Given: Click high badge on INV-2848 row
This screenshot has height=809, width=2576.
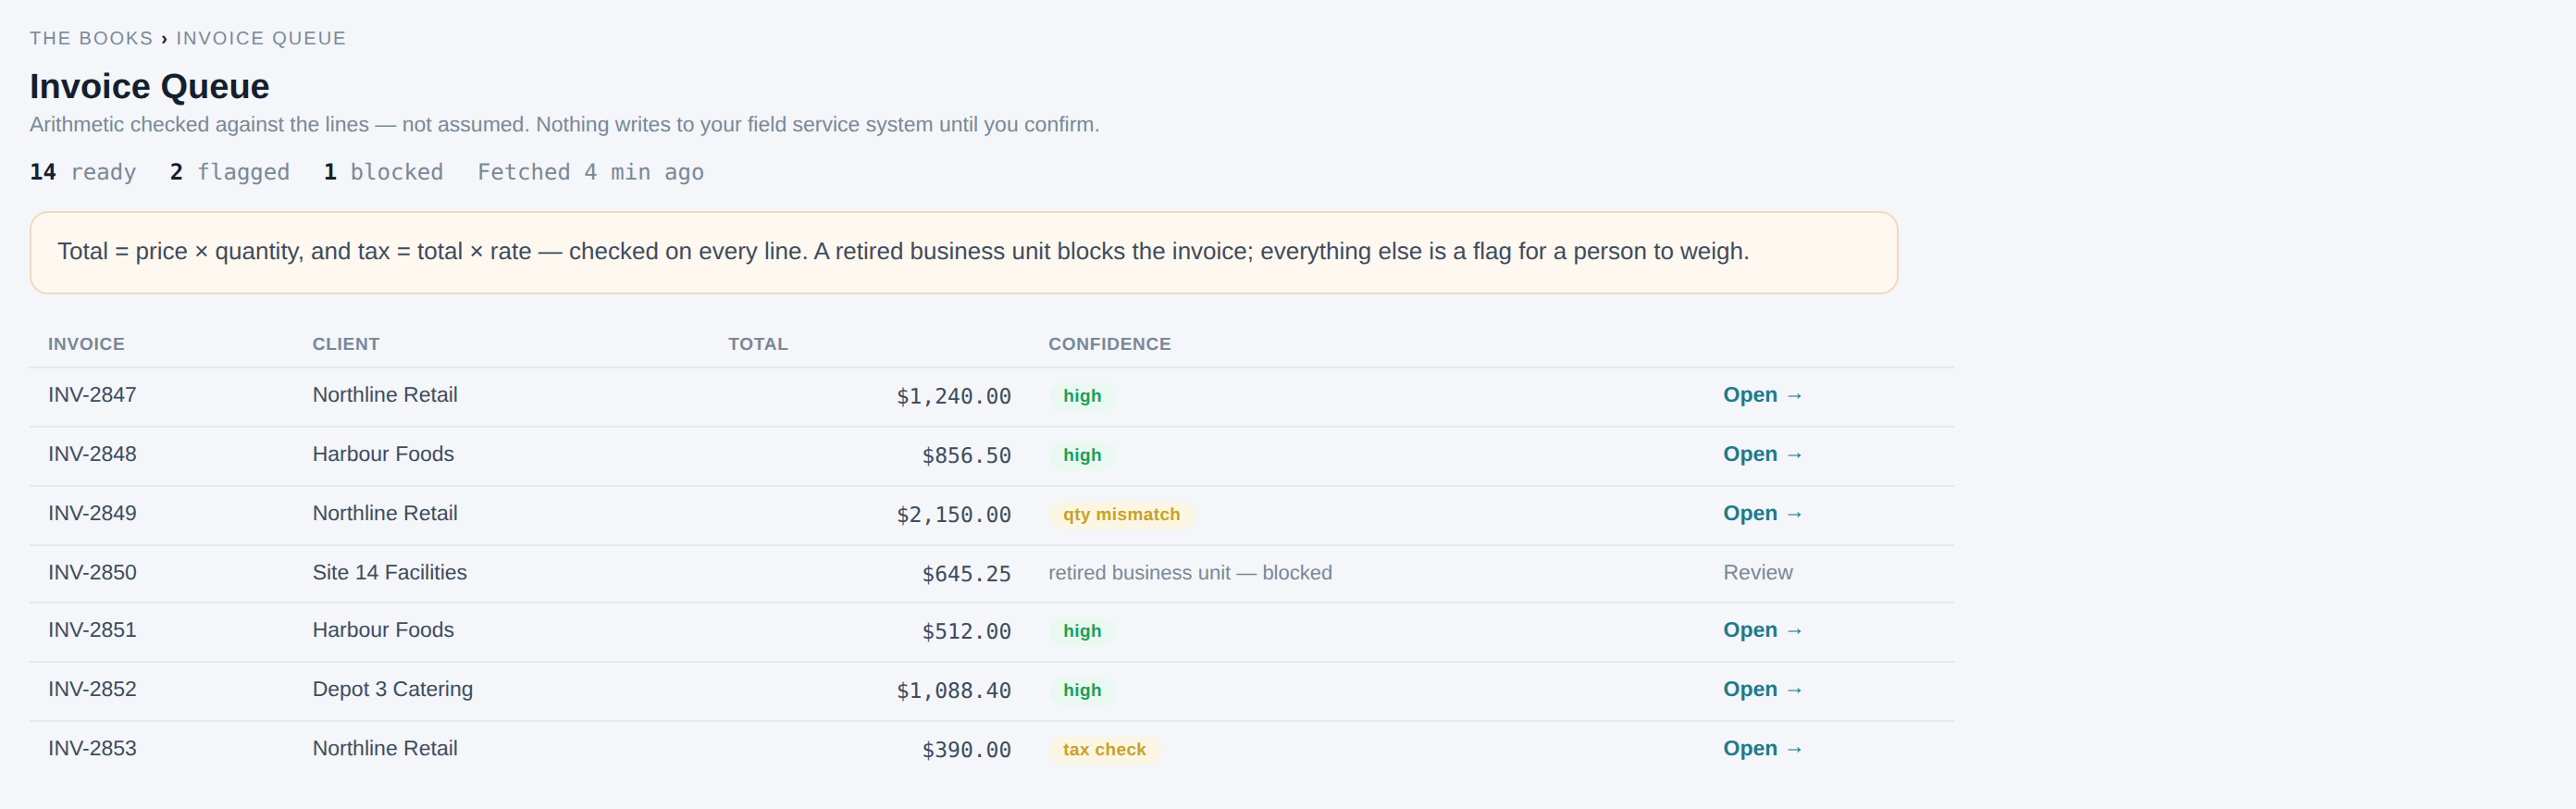Looking at the screenshot, I should [1082, 455].
